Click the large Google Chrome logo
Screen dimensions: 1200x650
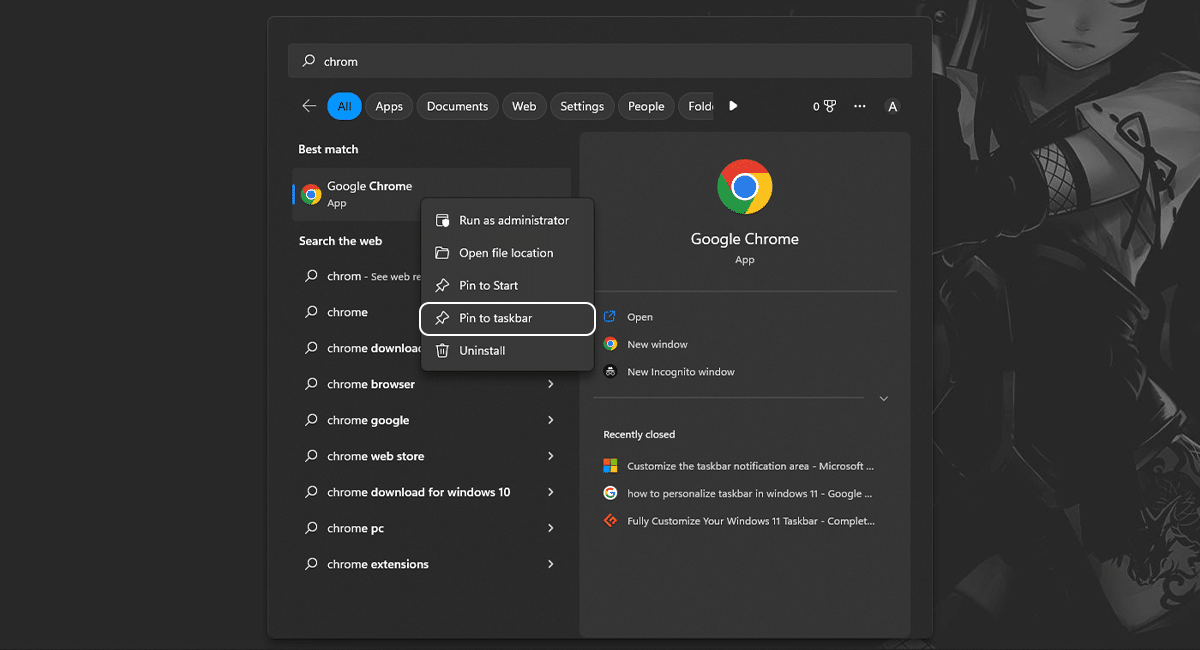[744, 187]
